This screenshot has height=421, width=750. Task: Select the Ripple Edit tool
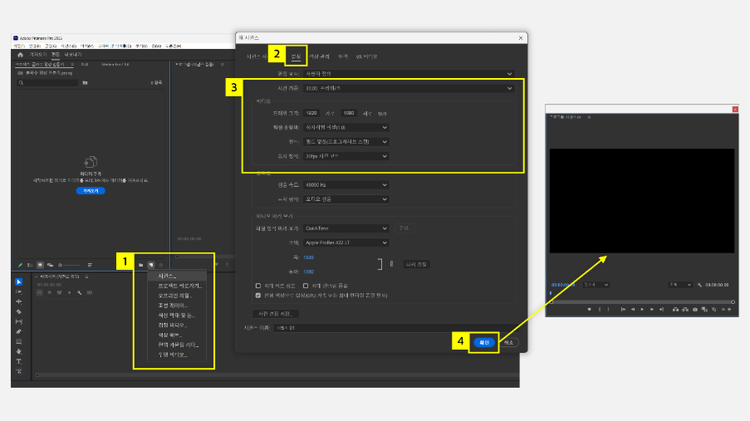pos(19,302)
